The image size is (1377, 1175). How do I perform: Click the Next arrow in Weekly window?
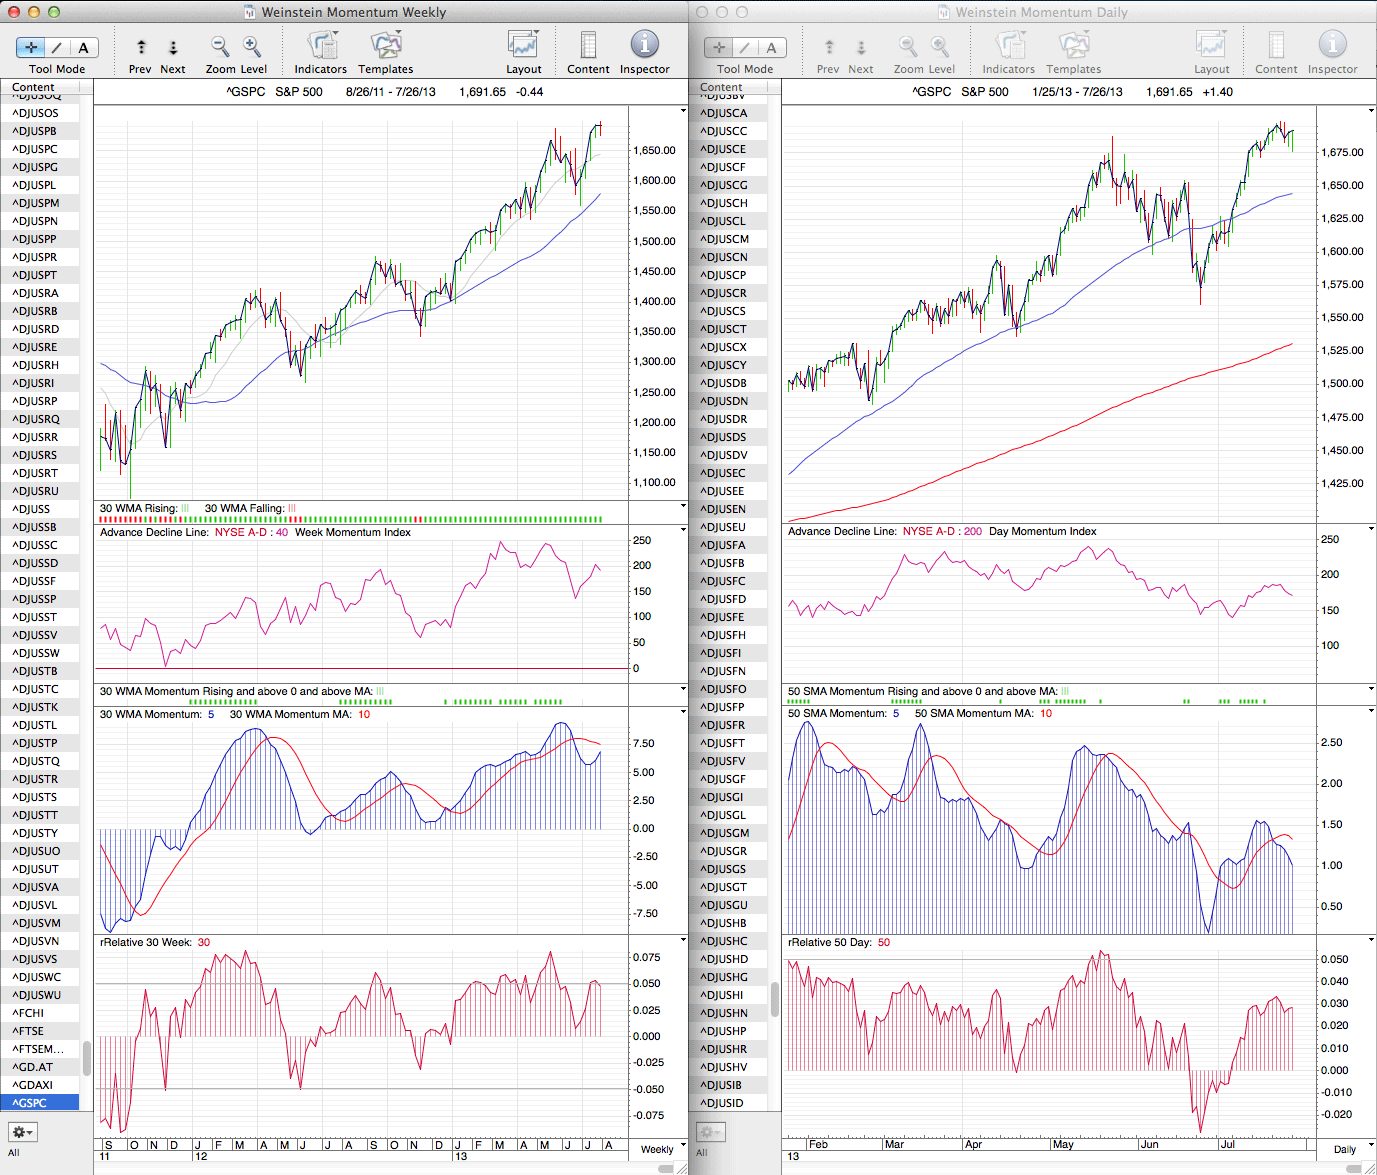[173, 48]
